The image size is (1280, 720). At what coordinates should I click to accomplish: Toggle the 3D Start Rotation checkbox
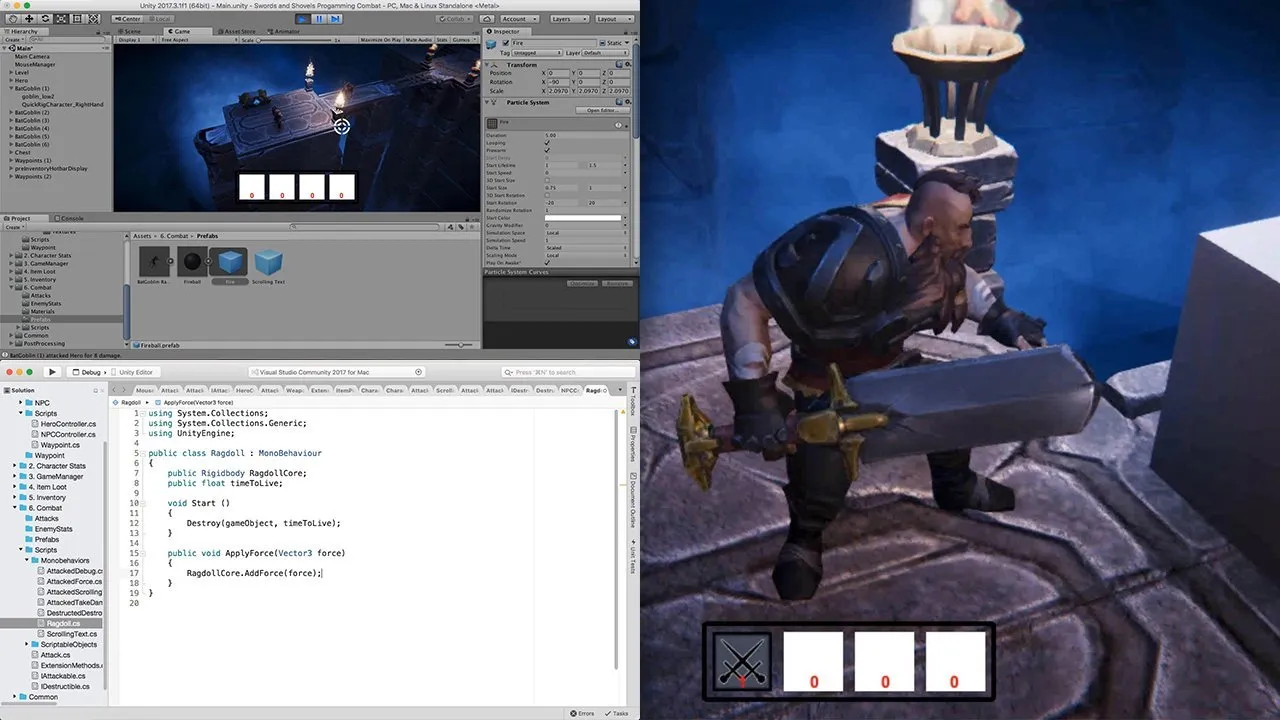tap(547, 195)
